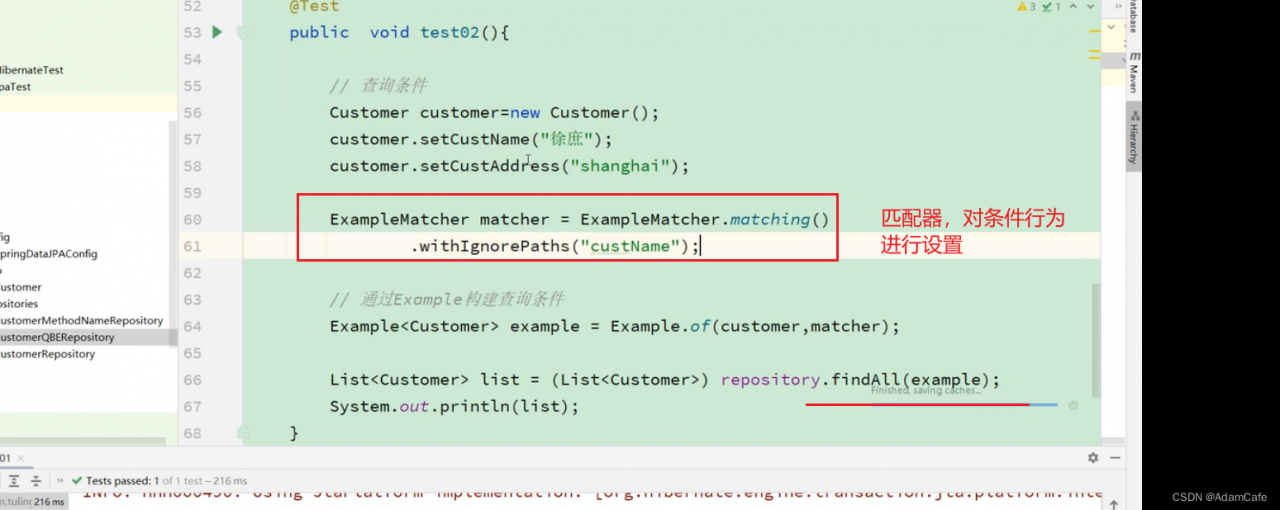Select Customer class in the project tree
Screen dimensions: 1280x510
coord(21,287)
